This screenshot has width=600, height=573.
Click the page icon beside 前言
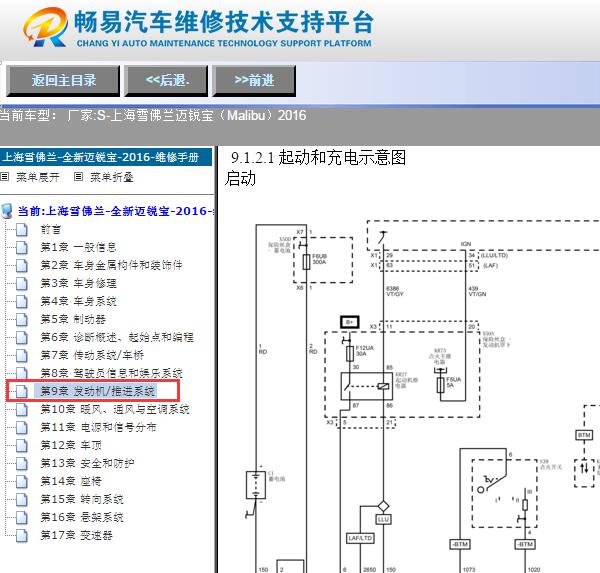(22, 230)
